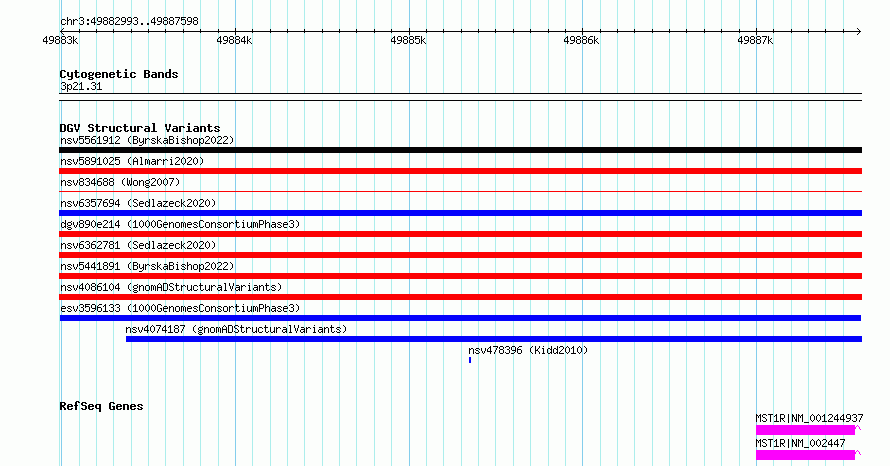Select the red nsv5441891 variant bar

(x=460, y=276)
